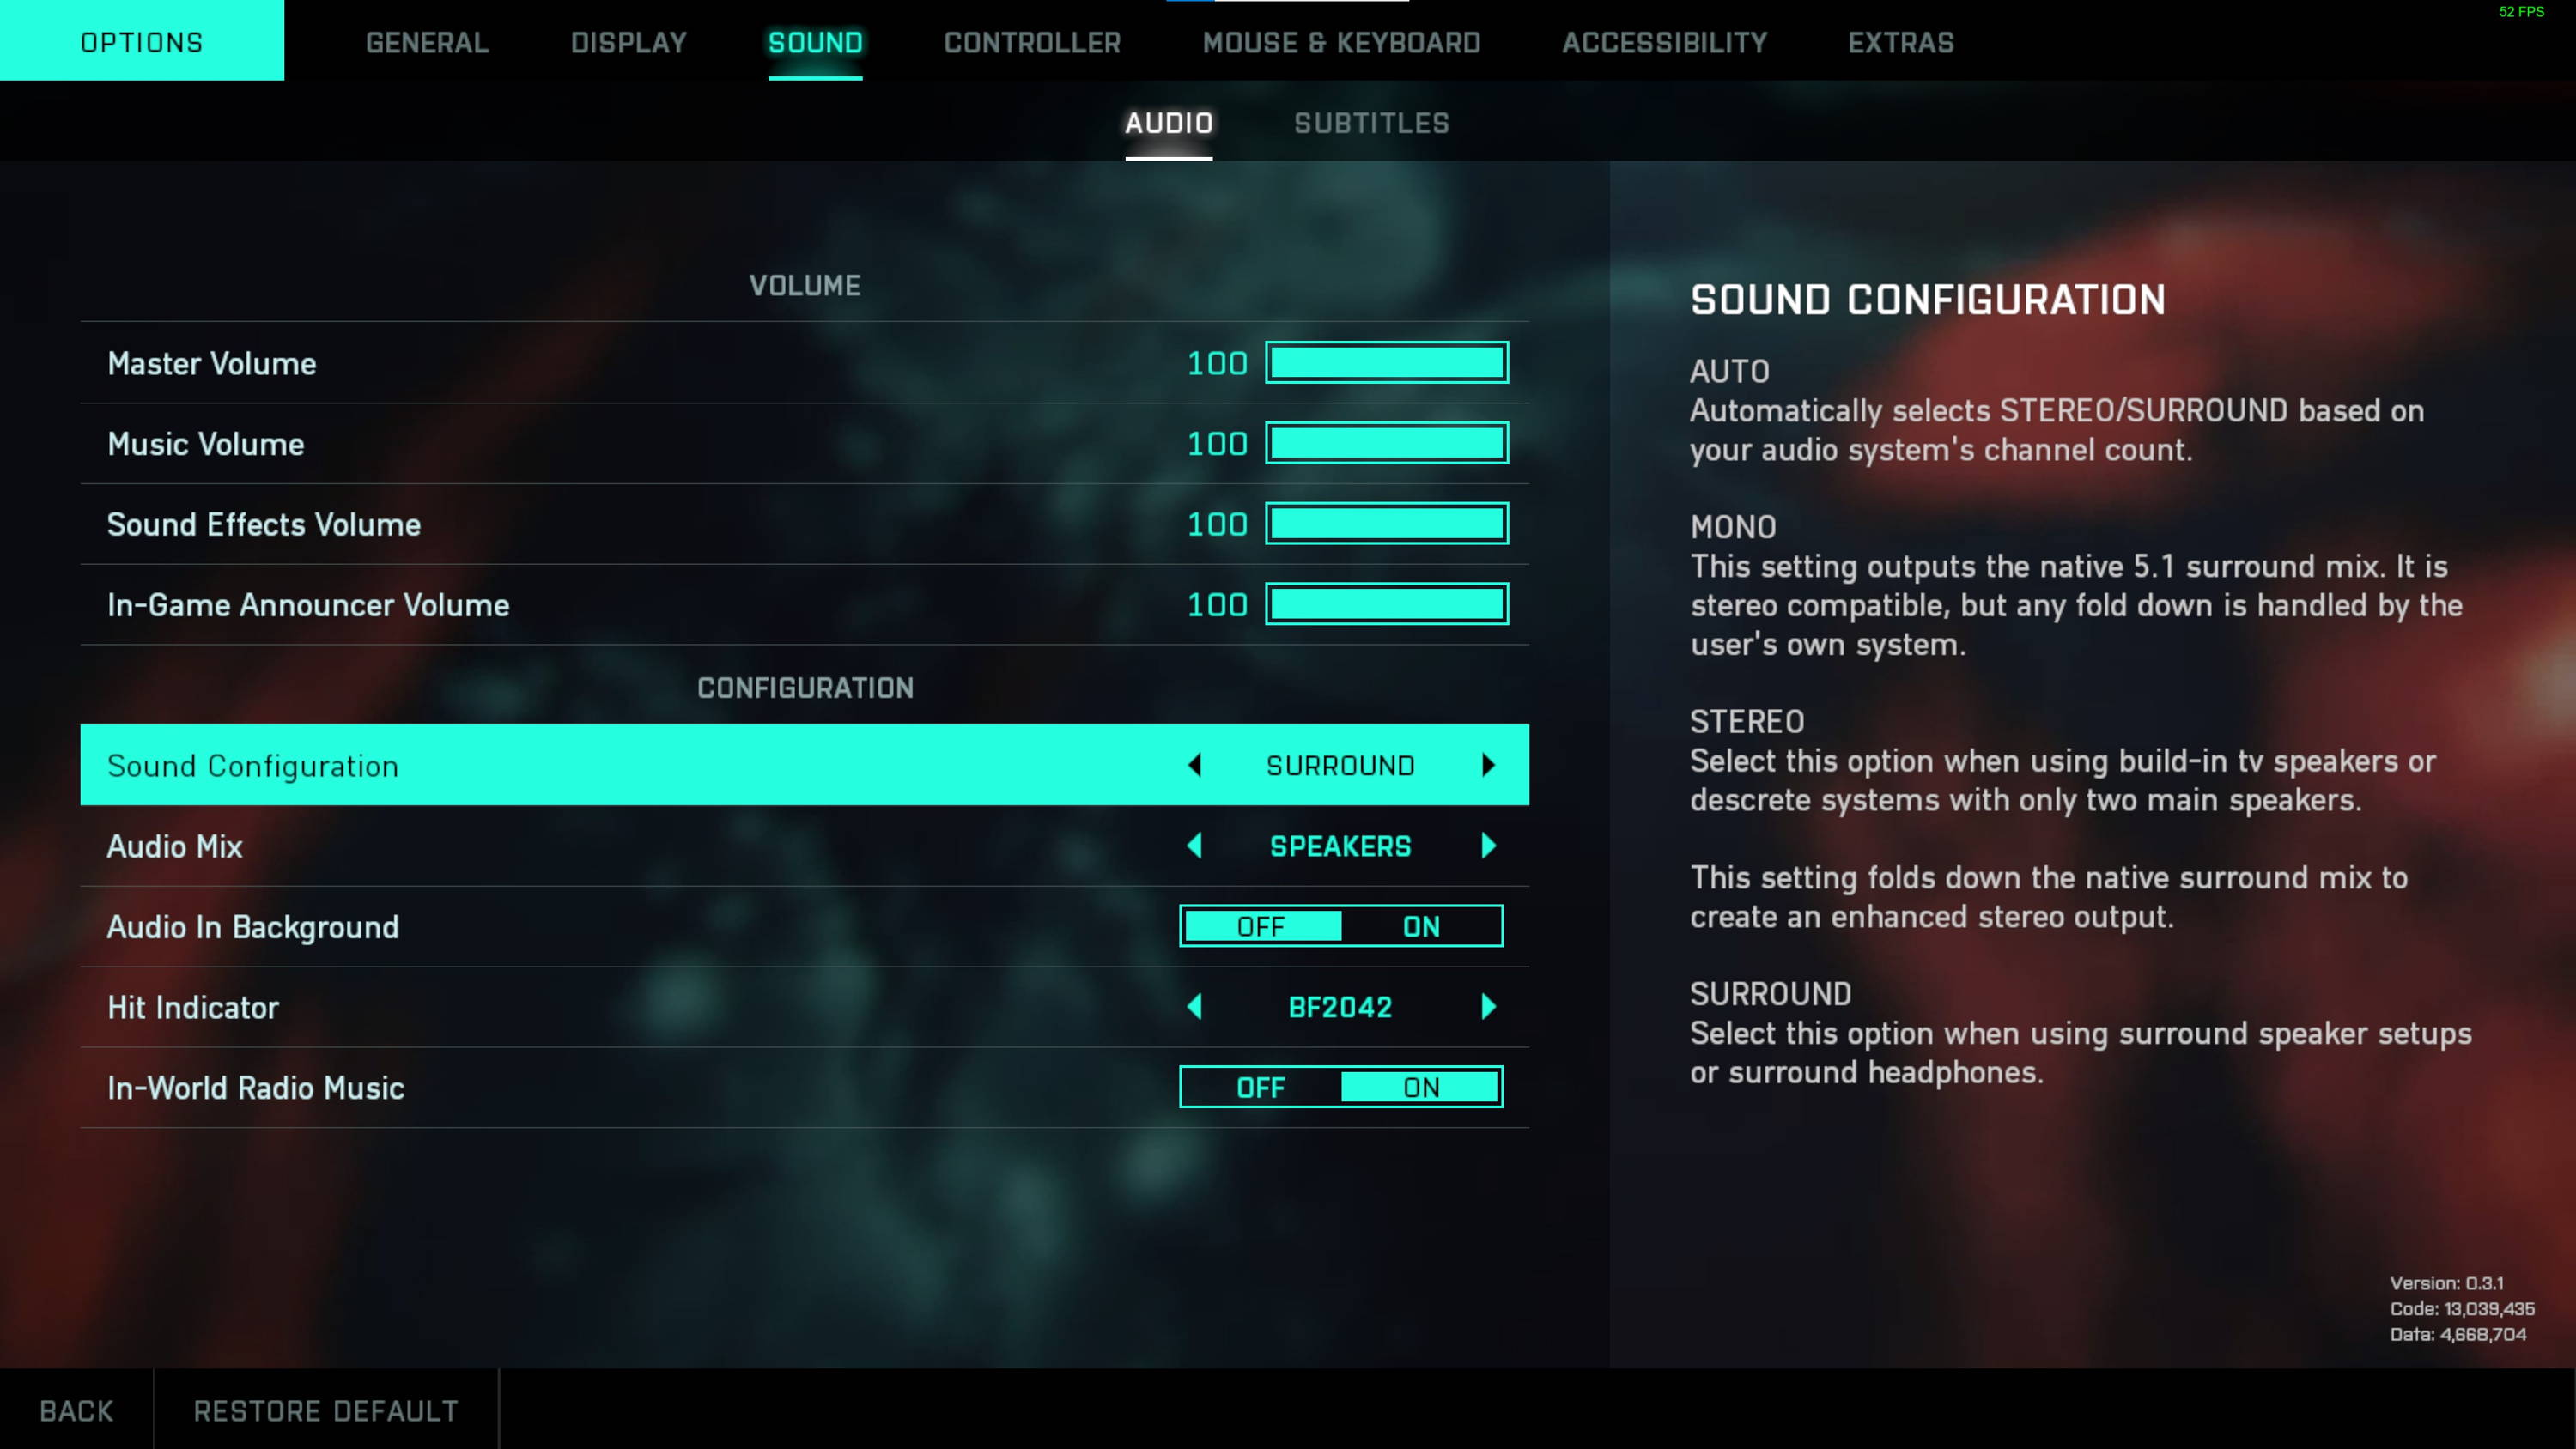Set Audio In Background to OFF
2576x1449 pixels.
tap(1261, 926)
